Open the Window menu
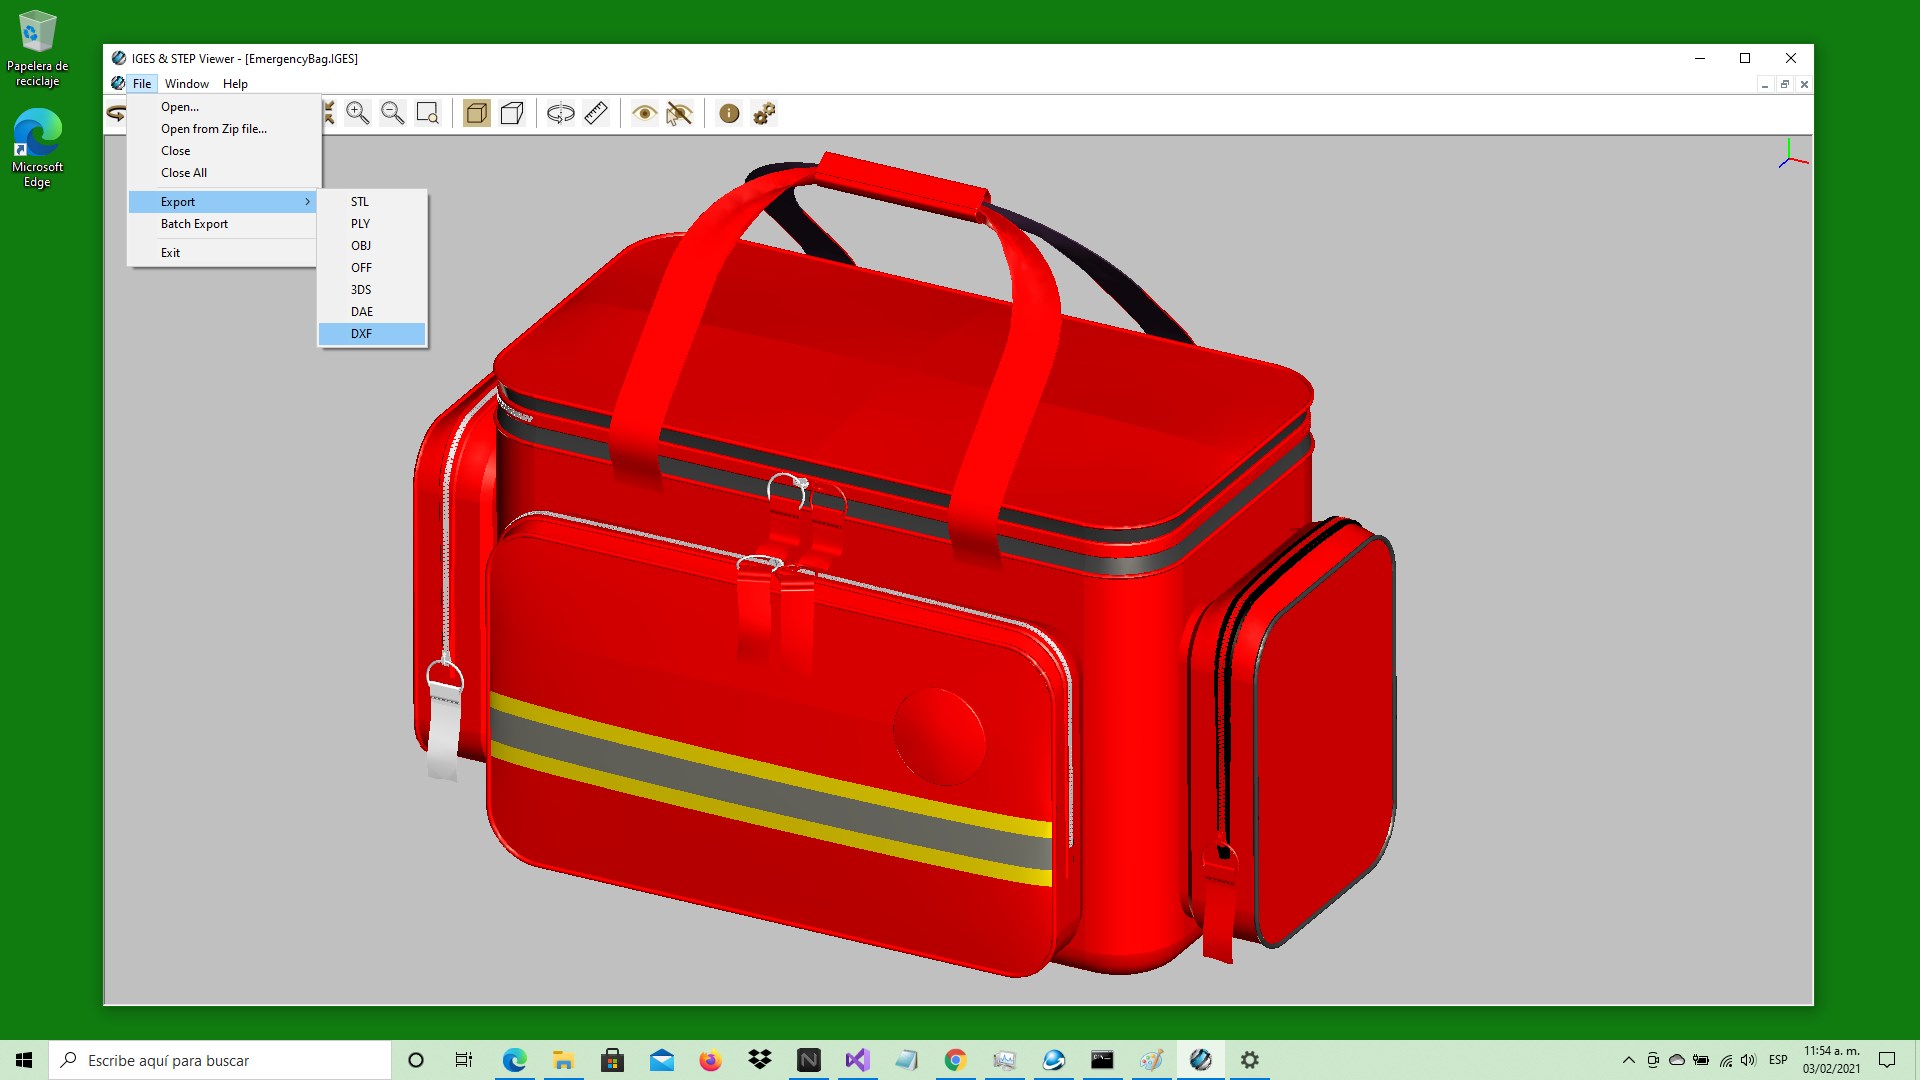The image size is (1920, 1080). pos(186,84)
